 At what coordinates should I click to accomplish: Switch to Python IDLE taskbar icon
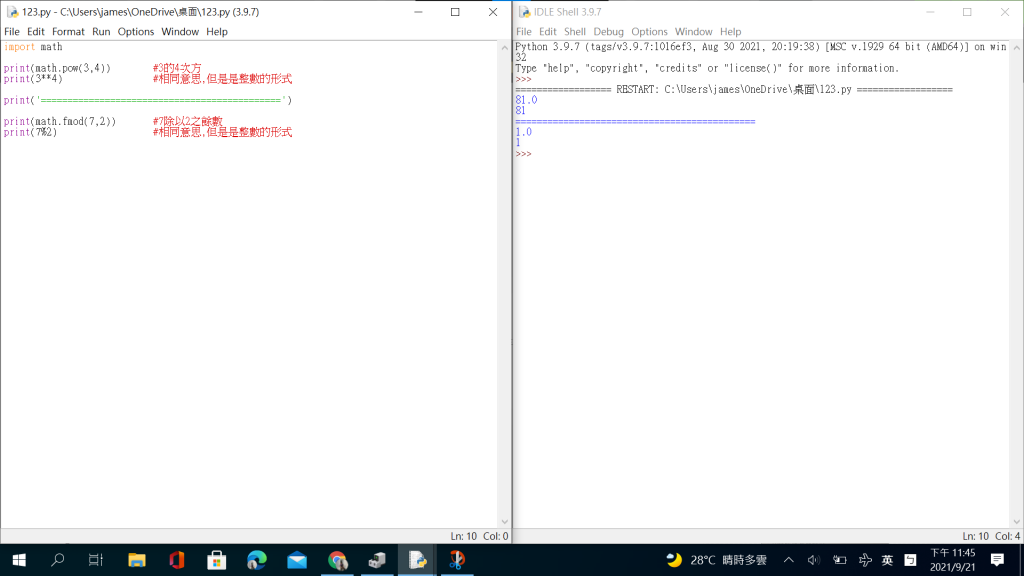[x=417, y=560]
